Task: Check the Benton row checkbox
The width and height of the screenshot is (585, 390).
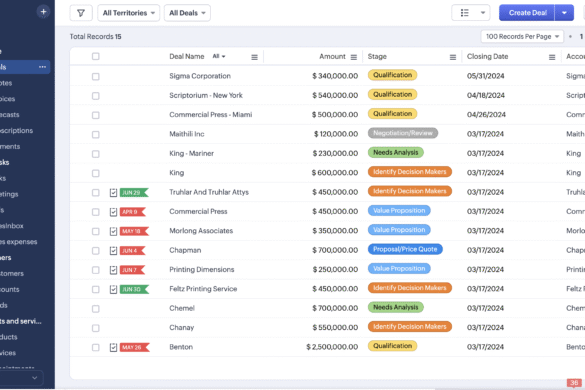Action: tap(96, 347)
